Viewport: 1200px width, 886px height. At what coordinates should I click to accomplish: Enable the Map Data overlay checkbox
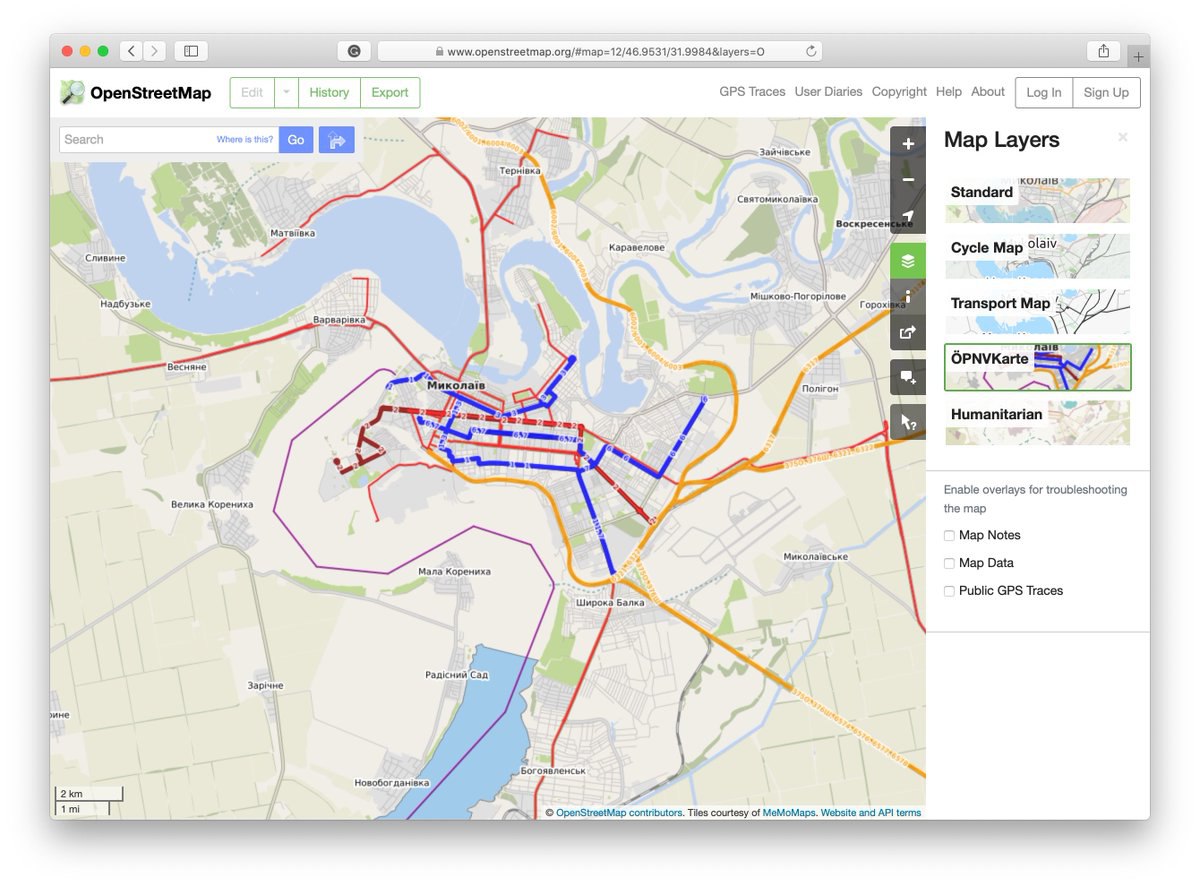pos(949,564)
